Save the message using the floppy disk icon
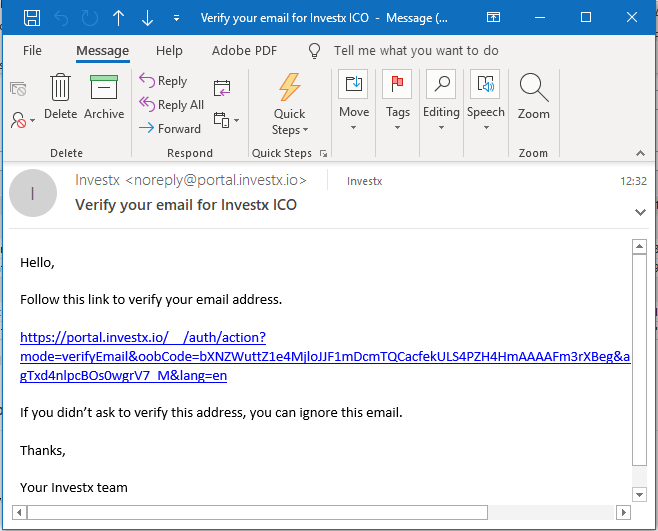The width and height of the screenshot is (658, 531). point(32,18)
